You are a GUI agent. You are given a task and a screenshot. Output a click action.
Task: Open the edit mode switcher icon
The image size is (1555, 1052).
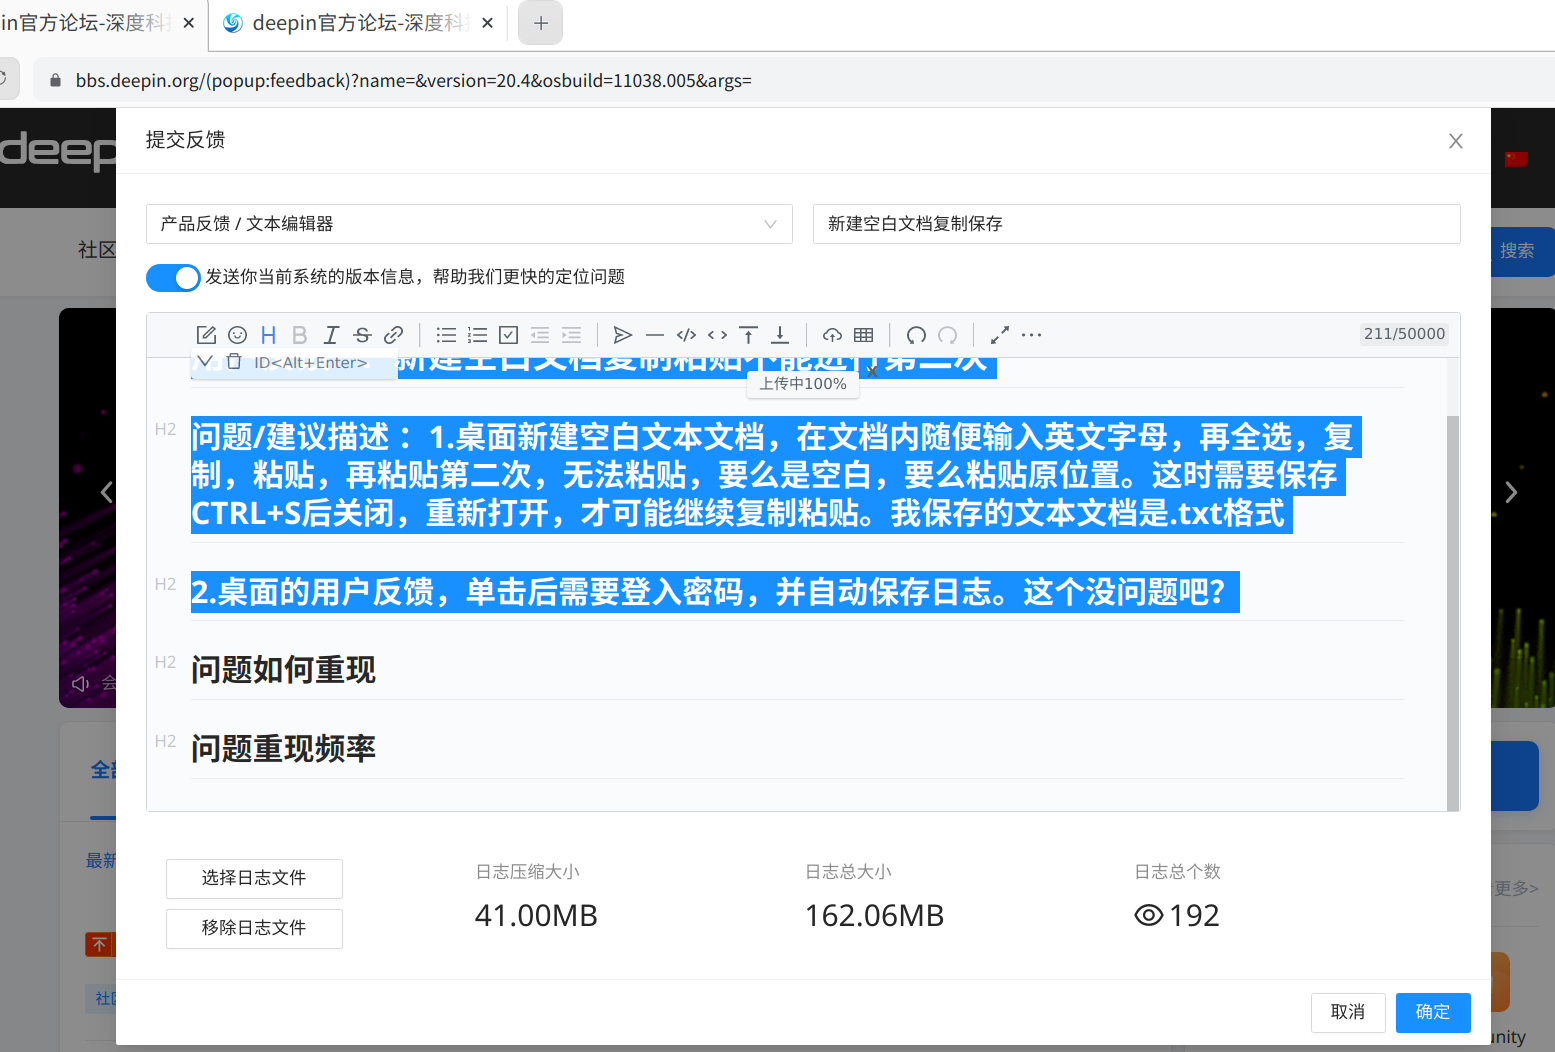tap(206, 335)
